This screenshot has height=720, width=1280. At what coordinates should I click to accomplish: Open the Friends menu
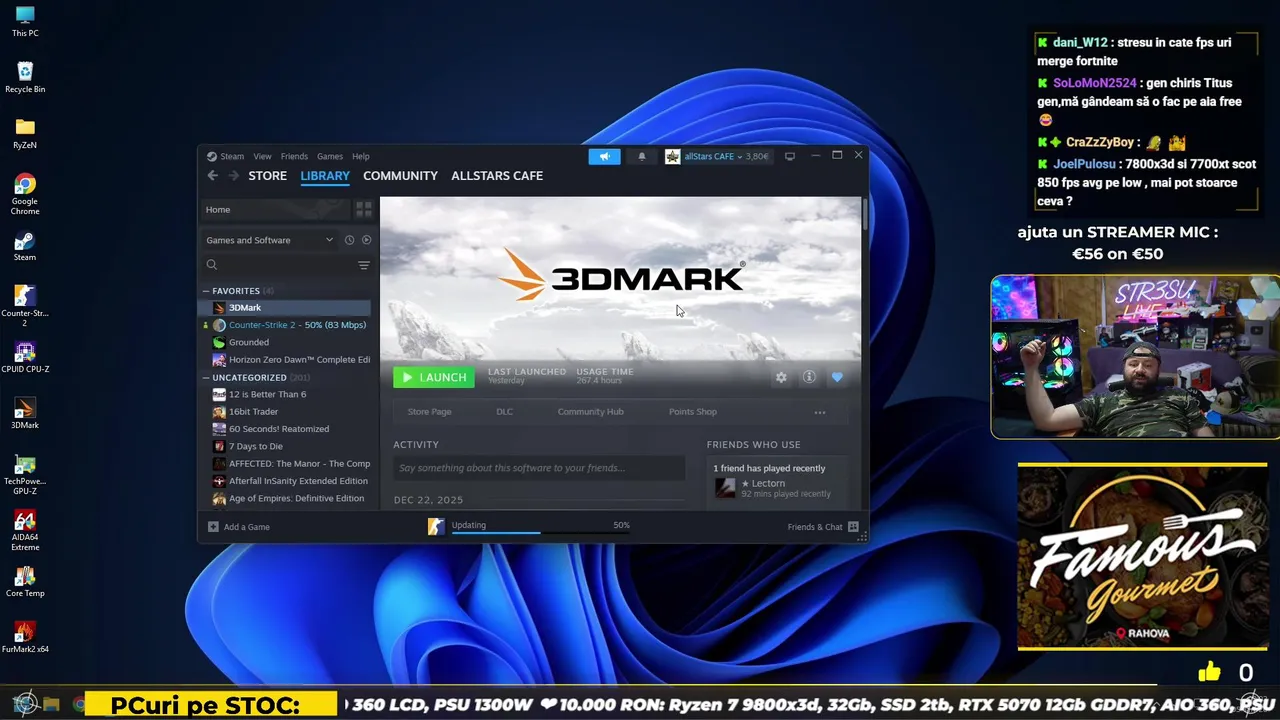click(x=294, y=156)
